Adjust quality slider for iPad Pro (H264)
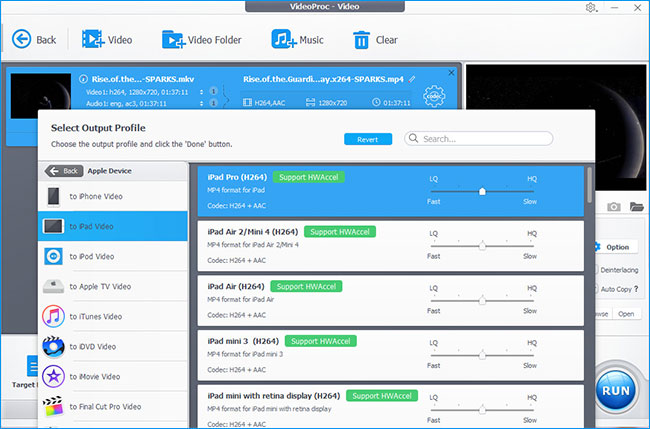 click(482, 191)
